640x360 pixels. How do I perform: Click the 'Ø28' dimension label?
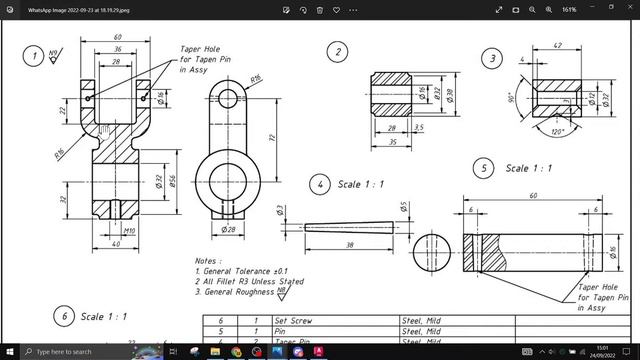point(228,230)
